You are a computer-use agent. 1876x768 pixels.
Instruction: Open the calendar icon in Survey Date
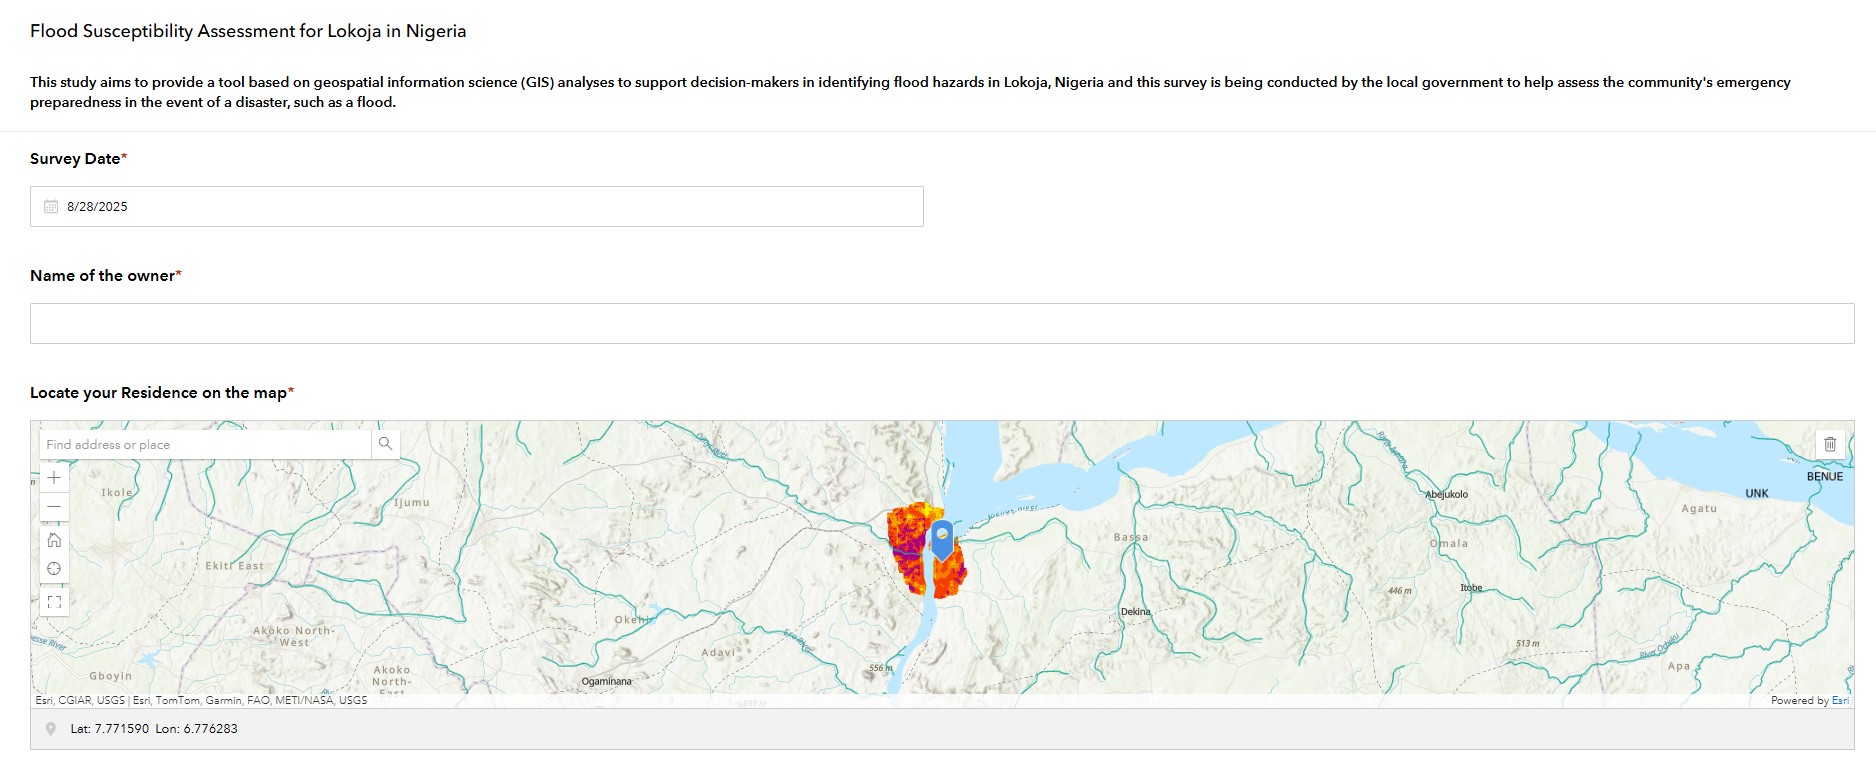51,207
